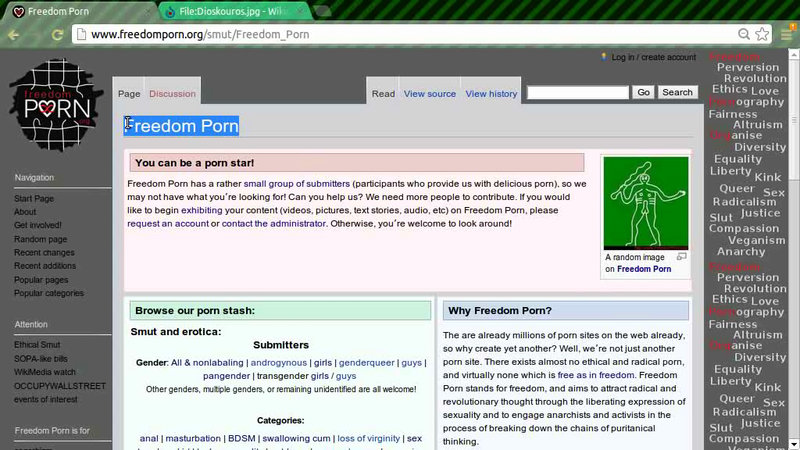Open the Get involved! link

point(38,225)
